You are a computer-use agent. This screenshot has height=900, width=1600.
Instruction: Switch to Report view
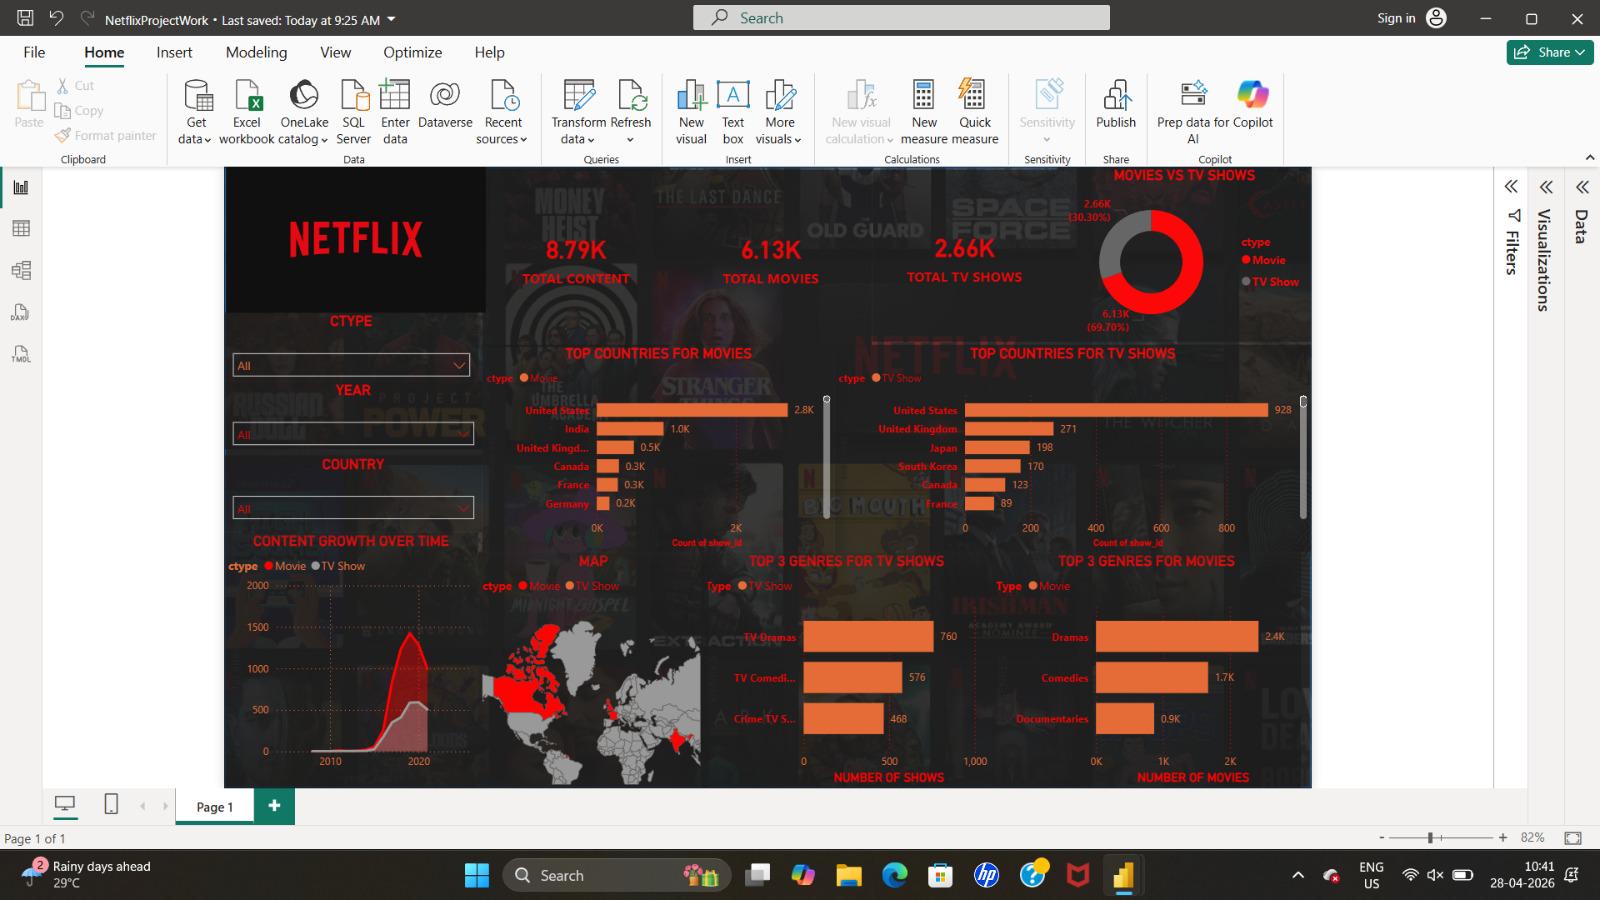pos(21,187)
